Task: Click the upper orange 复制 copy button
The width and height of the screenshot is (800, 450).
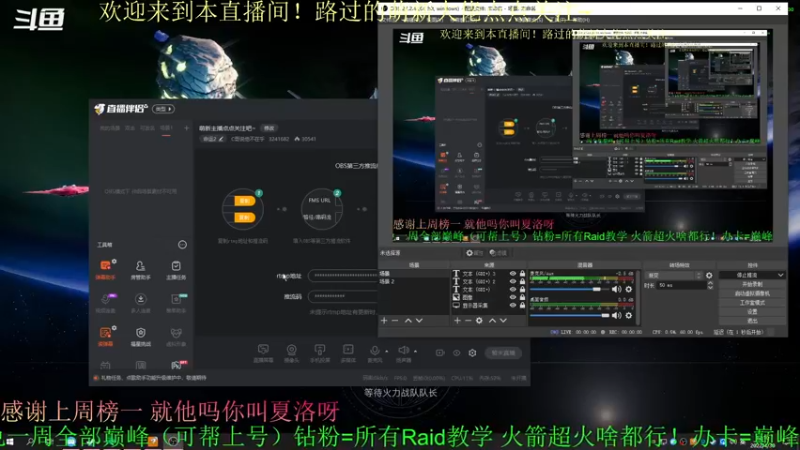Action: coord(244,201)
